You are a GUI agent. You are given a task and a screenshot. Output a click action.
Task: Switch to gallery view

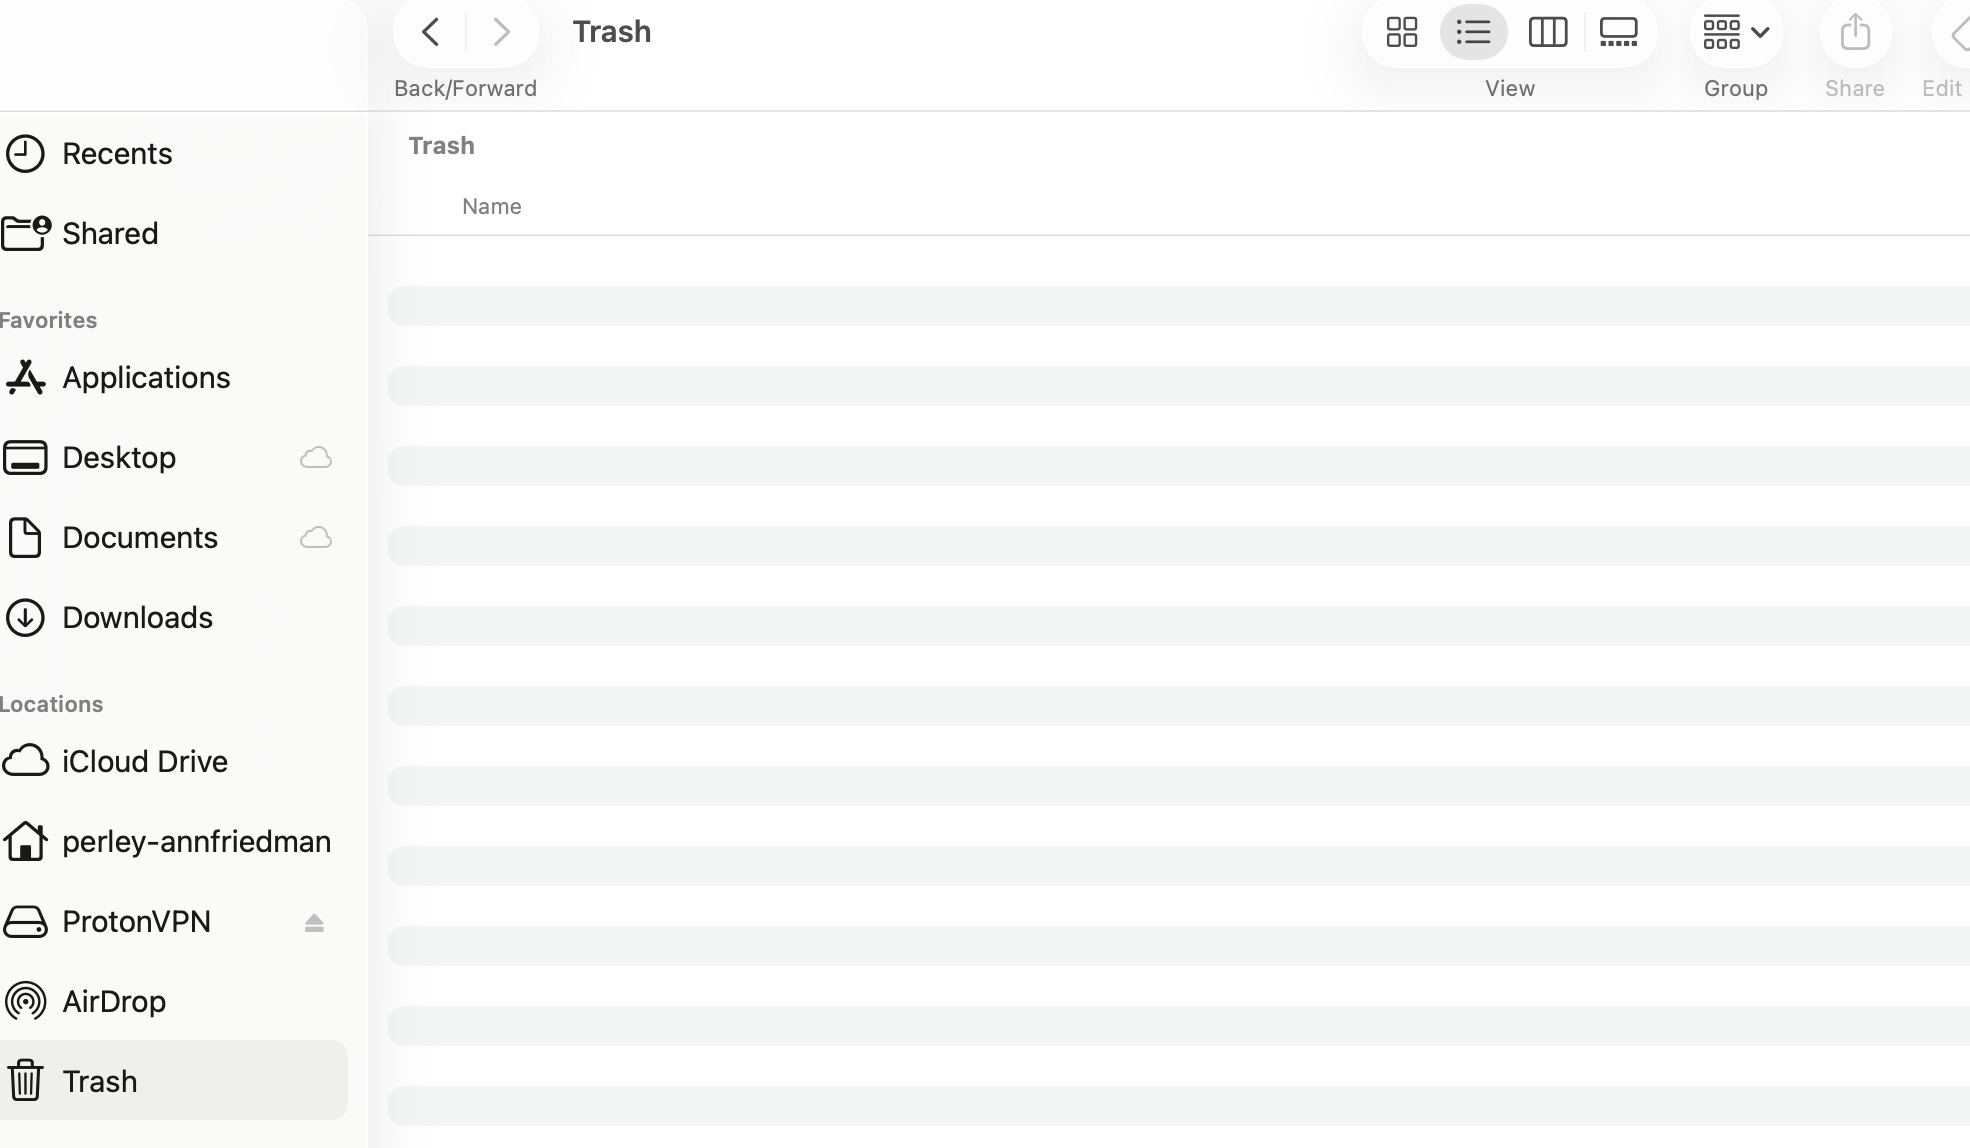(1618, 33)
